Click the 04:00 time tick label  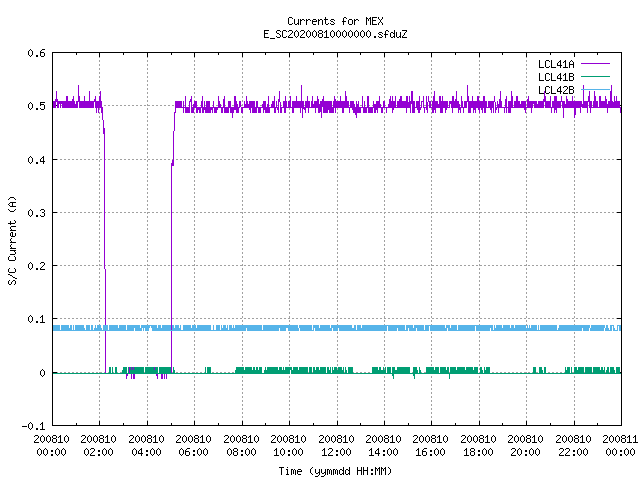click(146, 452)
